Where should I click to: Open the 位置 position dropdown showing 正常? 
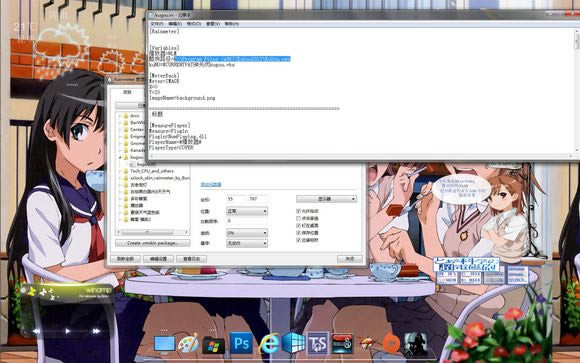tap(247, 211)
